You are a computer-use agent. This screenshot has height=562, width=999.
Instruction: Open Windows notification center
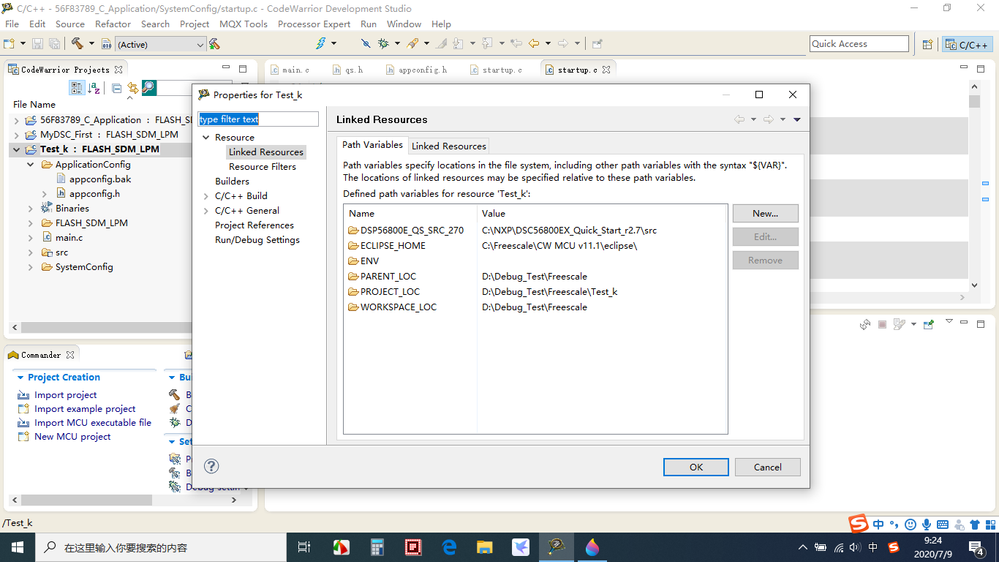coord(975,547)
